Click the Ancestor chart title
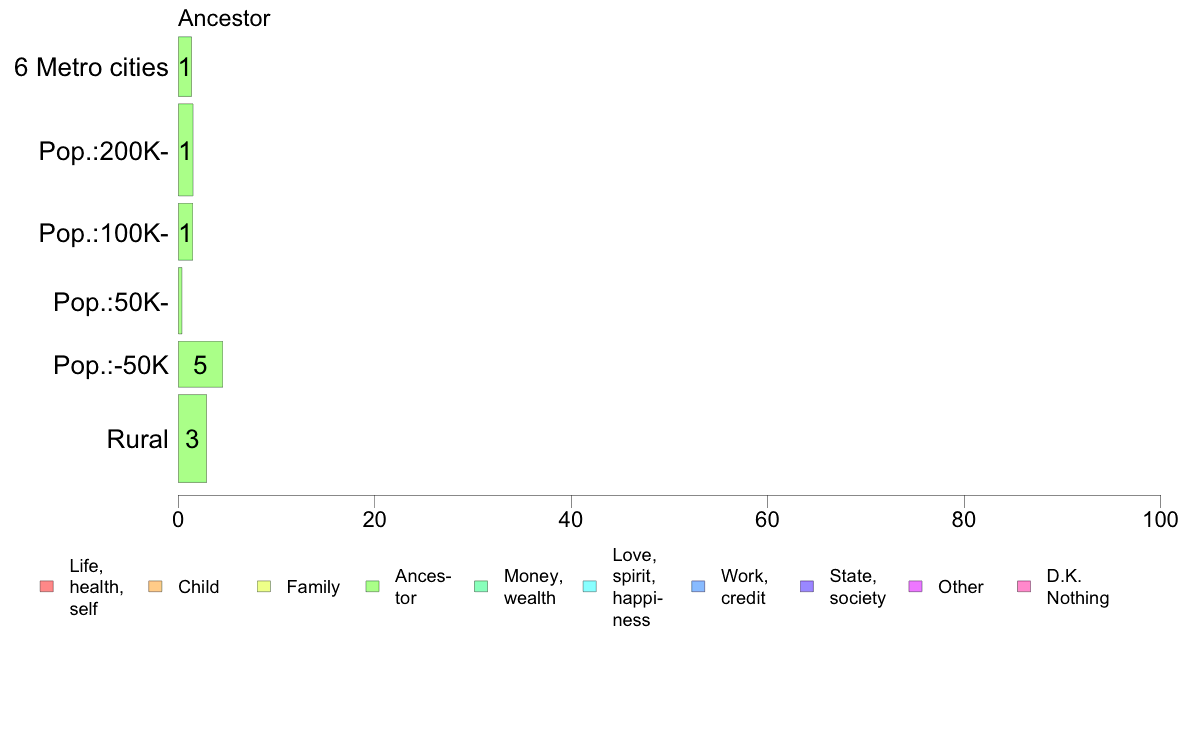 coord(224,18)
